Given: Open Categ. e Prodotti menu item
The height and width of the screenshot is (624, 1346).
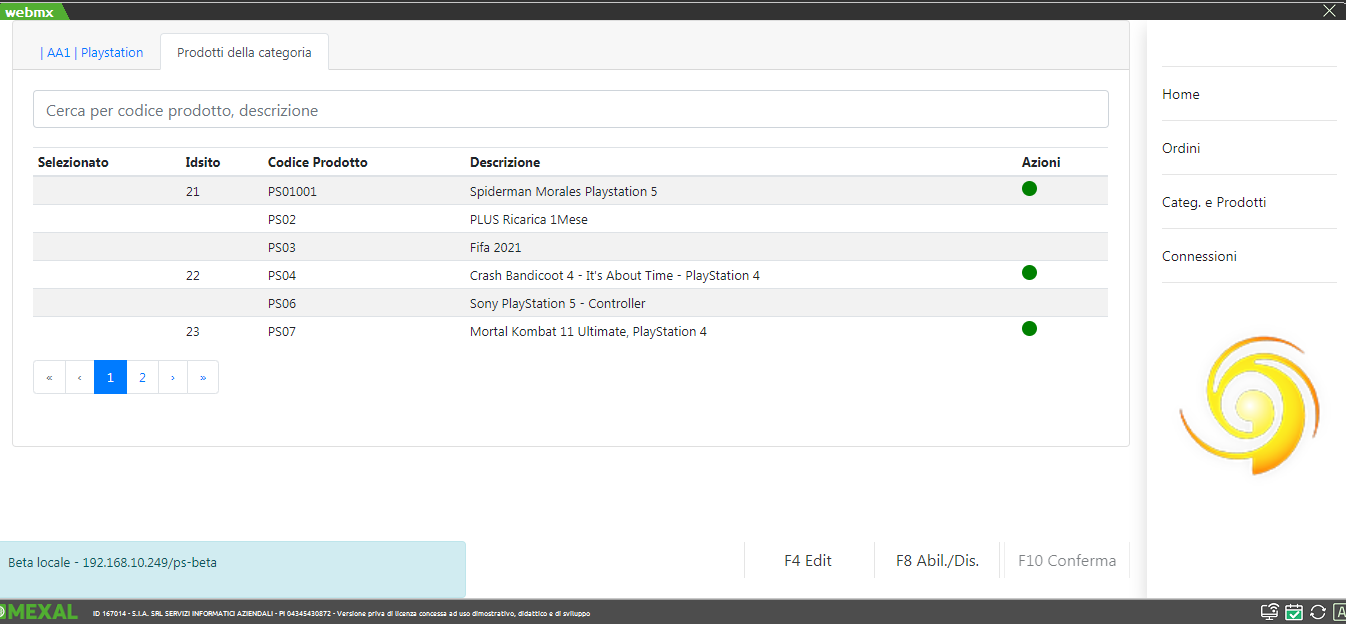Looking at the screenshot, I should coord(1214,202).
